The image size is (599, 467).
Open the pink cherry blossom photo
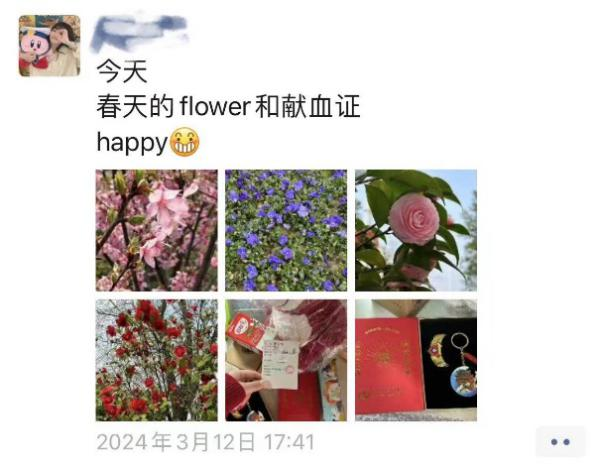pyautogui.click(x=157, y=230)
